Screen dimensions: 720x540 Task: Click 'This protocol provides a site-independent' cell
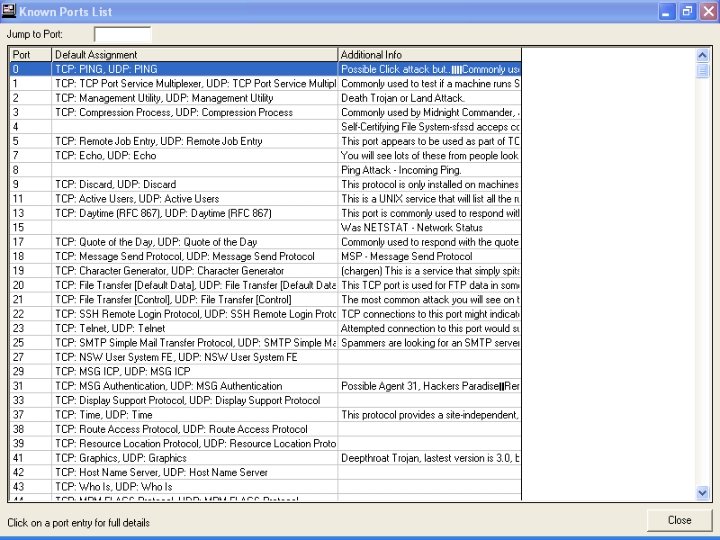(429, 415)
